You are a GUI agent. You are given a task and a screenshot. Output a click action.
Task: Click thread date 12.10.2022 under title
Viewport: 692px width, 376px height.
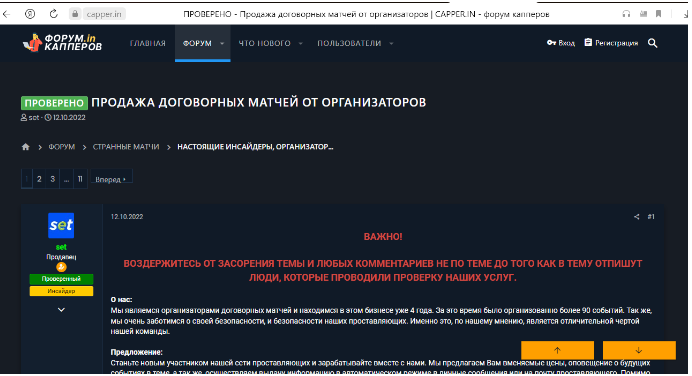click(x=69, y=117)
